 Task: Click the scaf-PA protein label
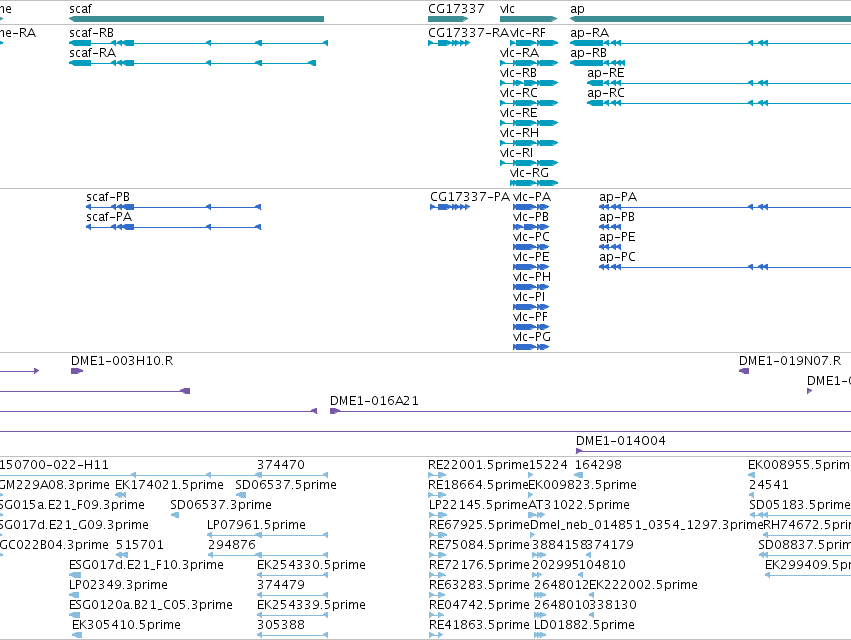pos(109,217)
